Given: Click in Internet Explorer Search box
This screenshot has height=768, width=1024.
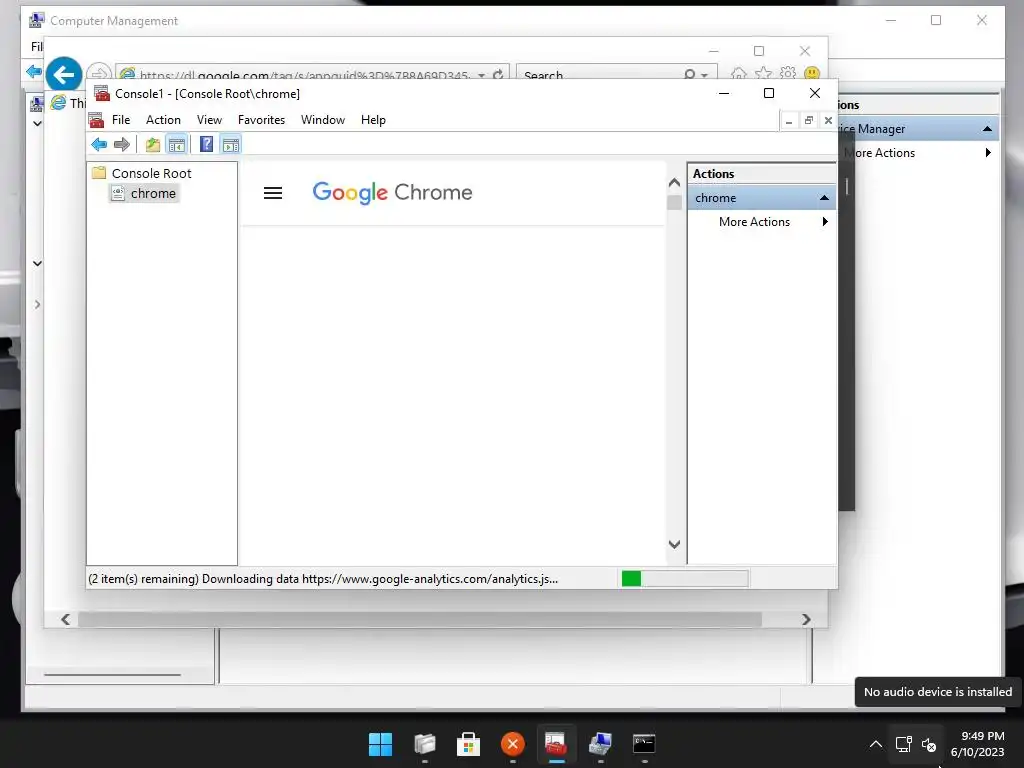Looking at the screenshot, I should [x=599, y=74].
